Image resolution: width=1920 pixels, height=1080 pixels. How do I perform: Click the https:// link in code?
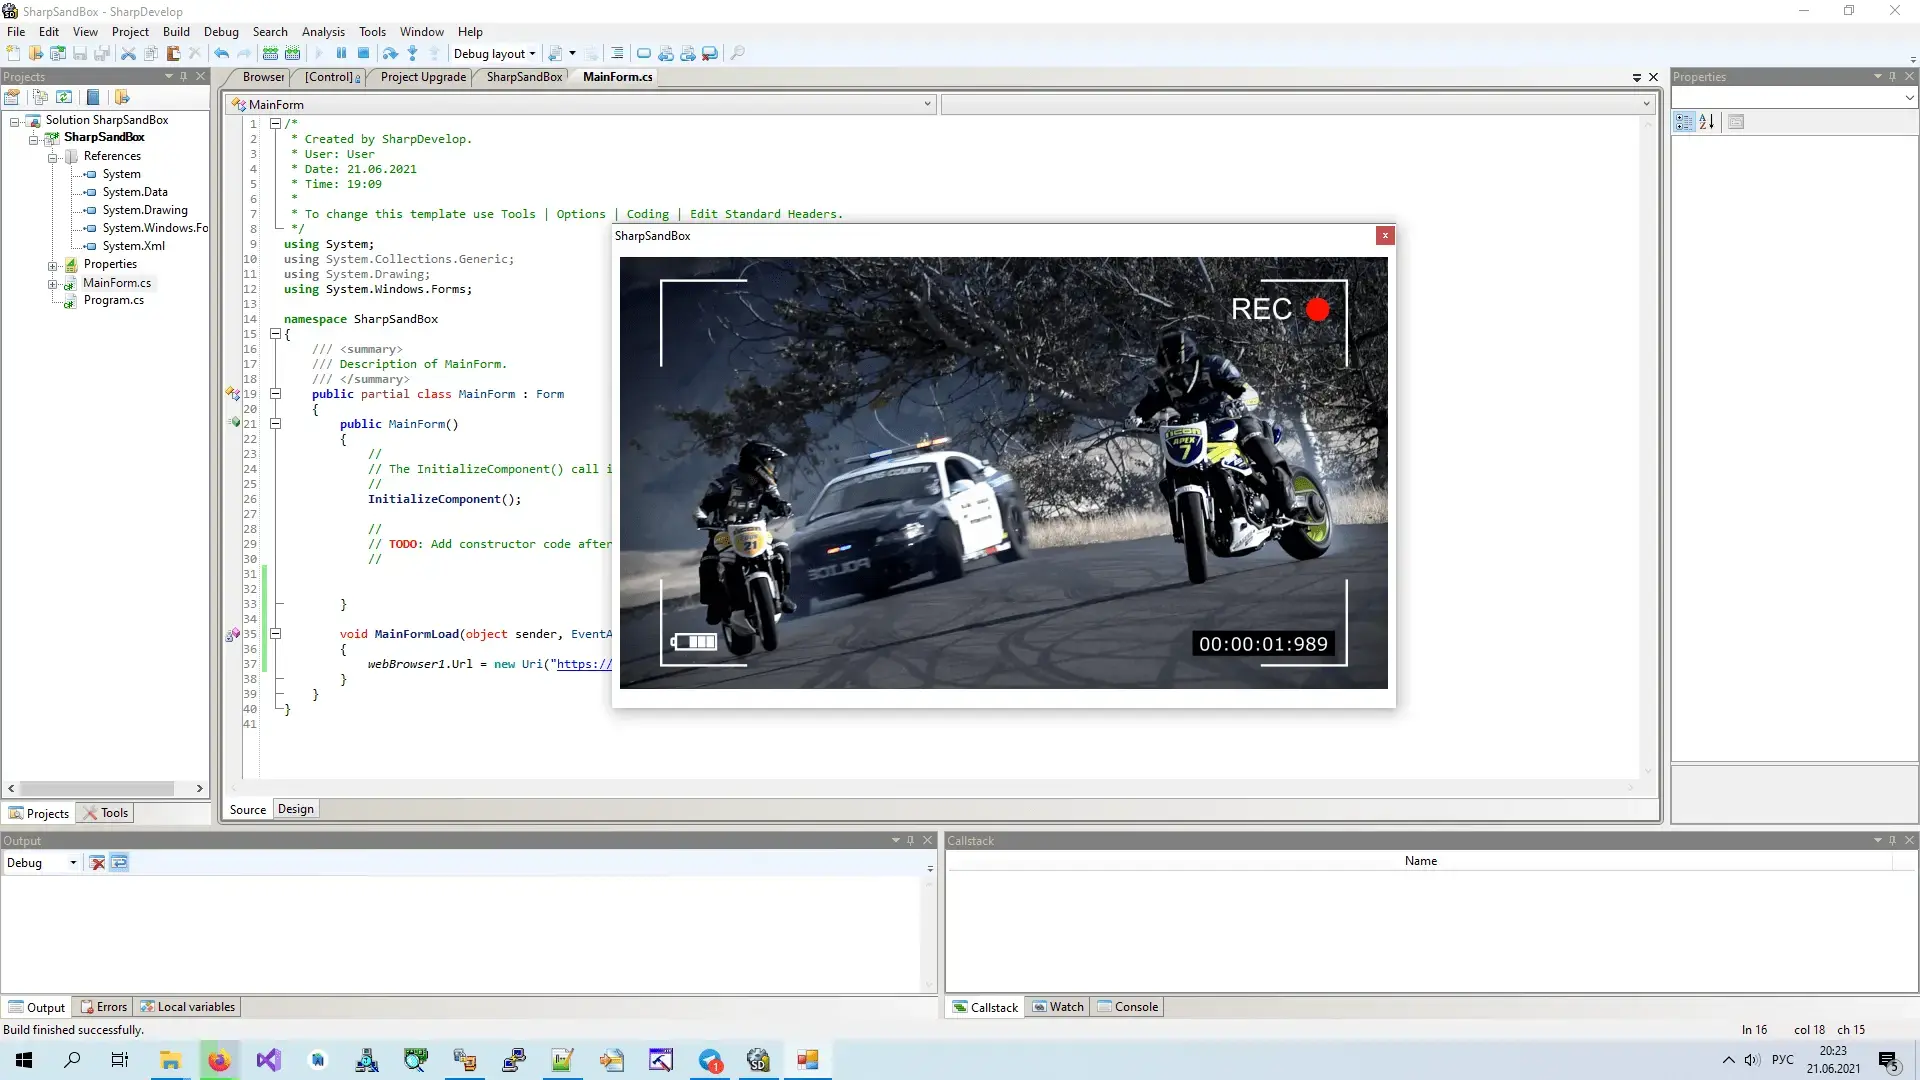point(584,664)
